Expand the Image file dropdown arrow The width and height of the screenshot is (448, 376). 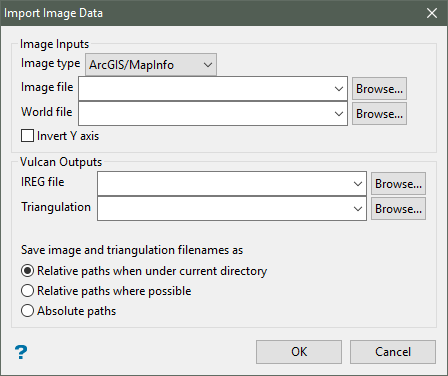point(339,89)
